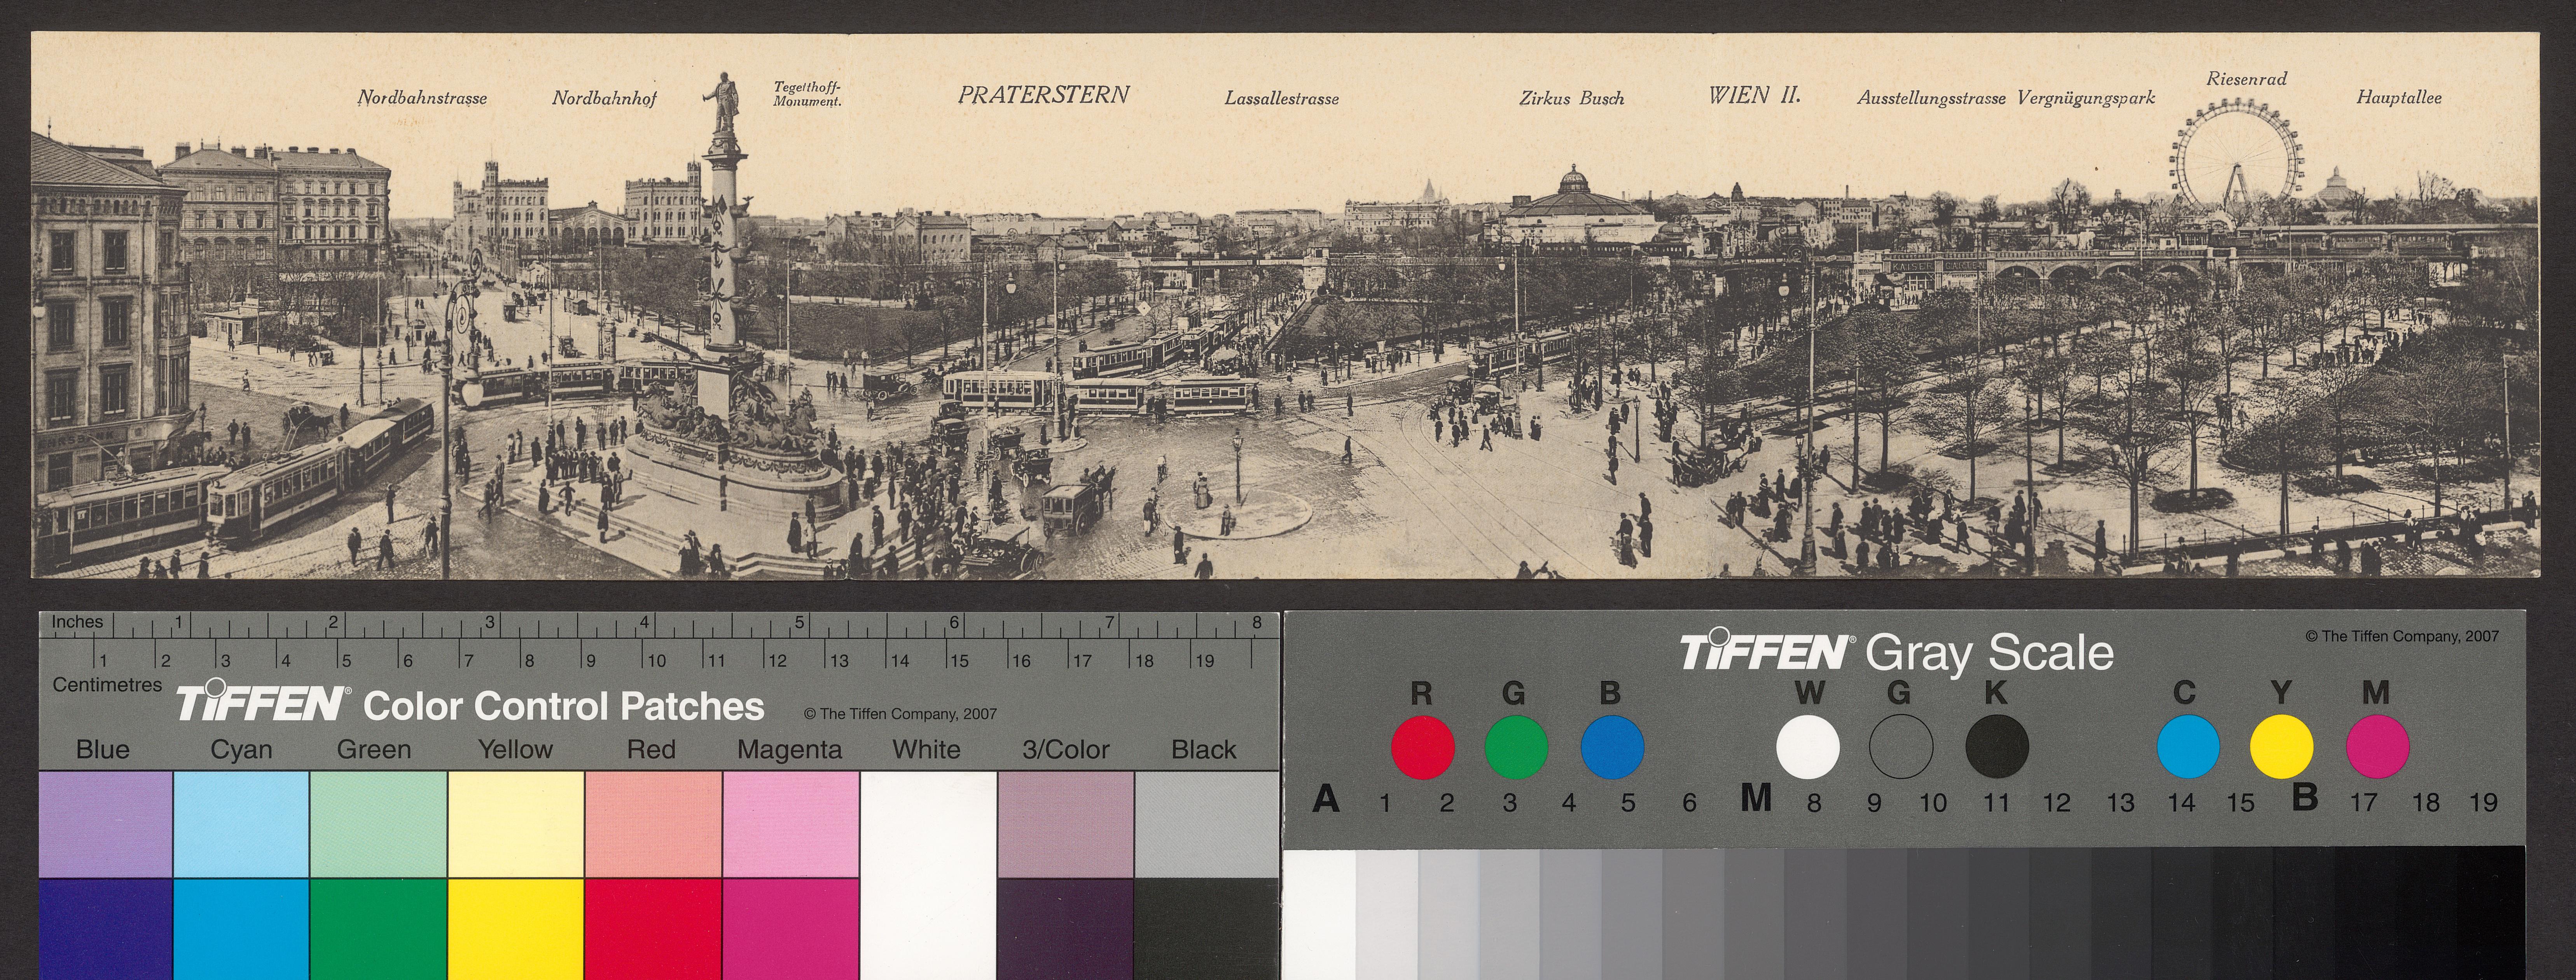Click the "Gray Scale" title text

pos(1990,653)
